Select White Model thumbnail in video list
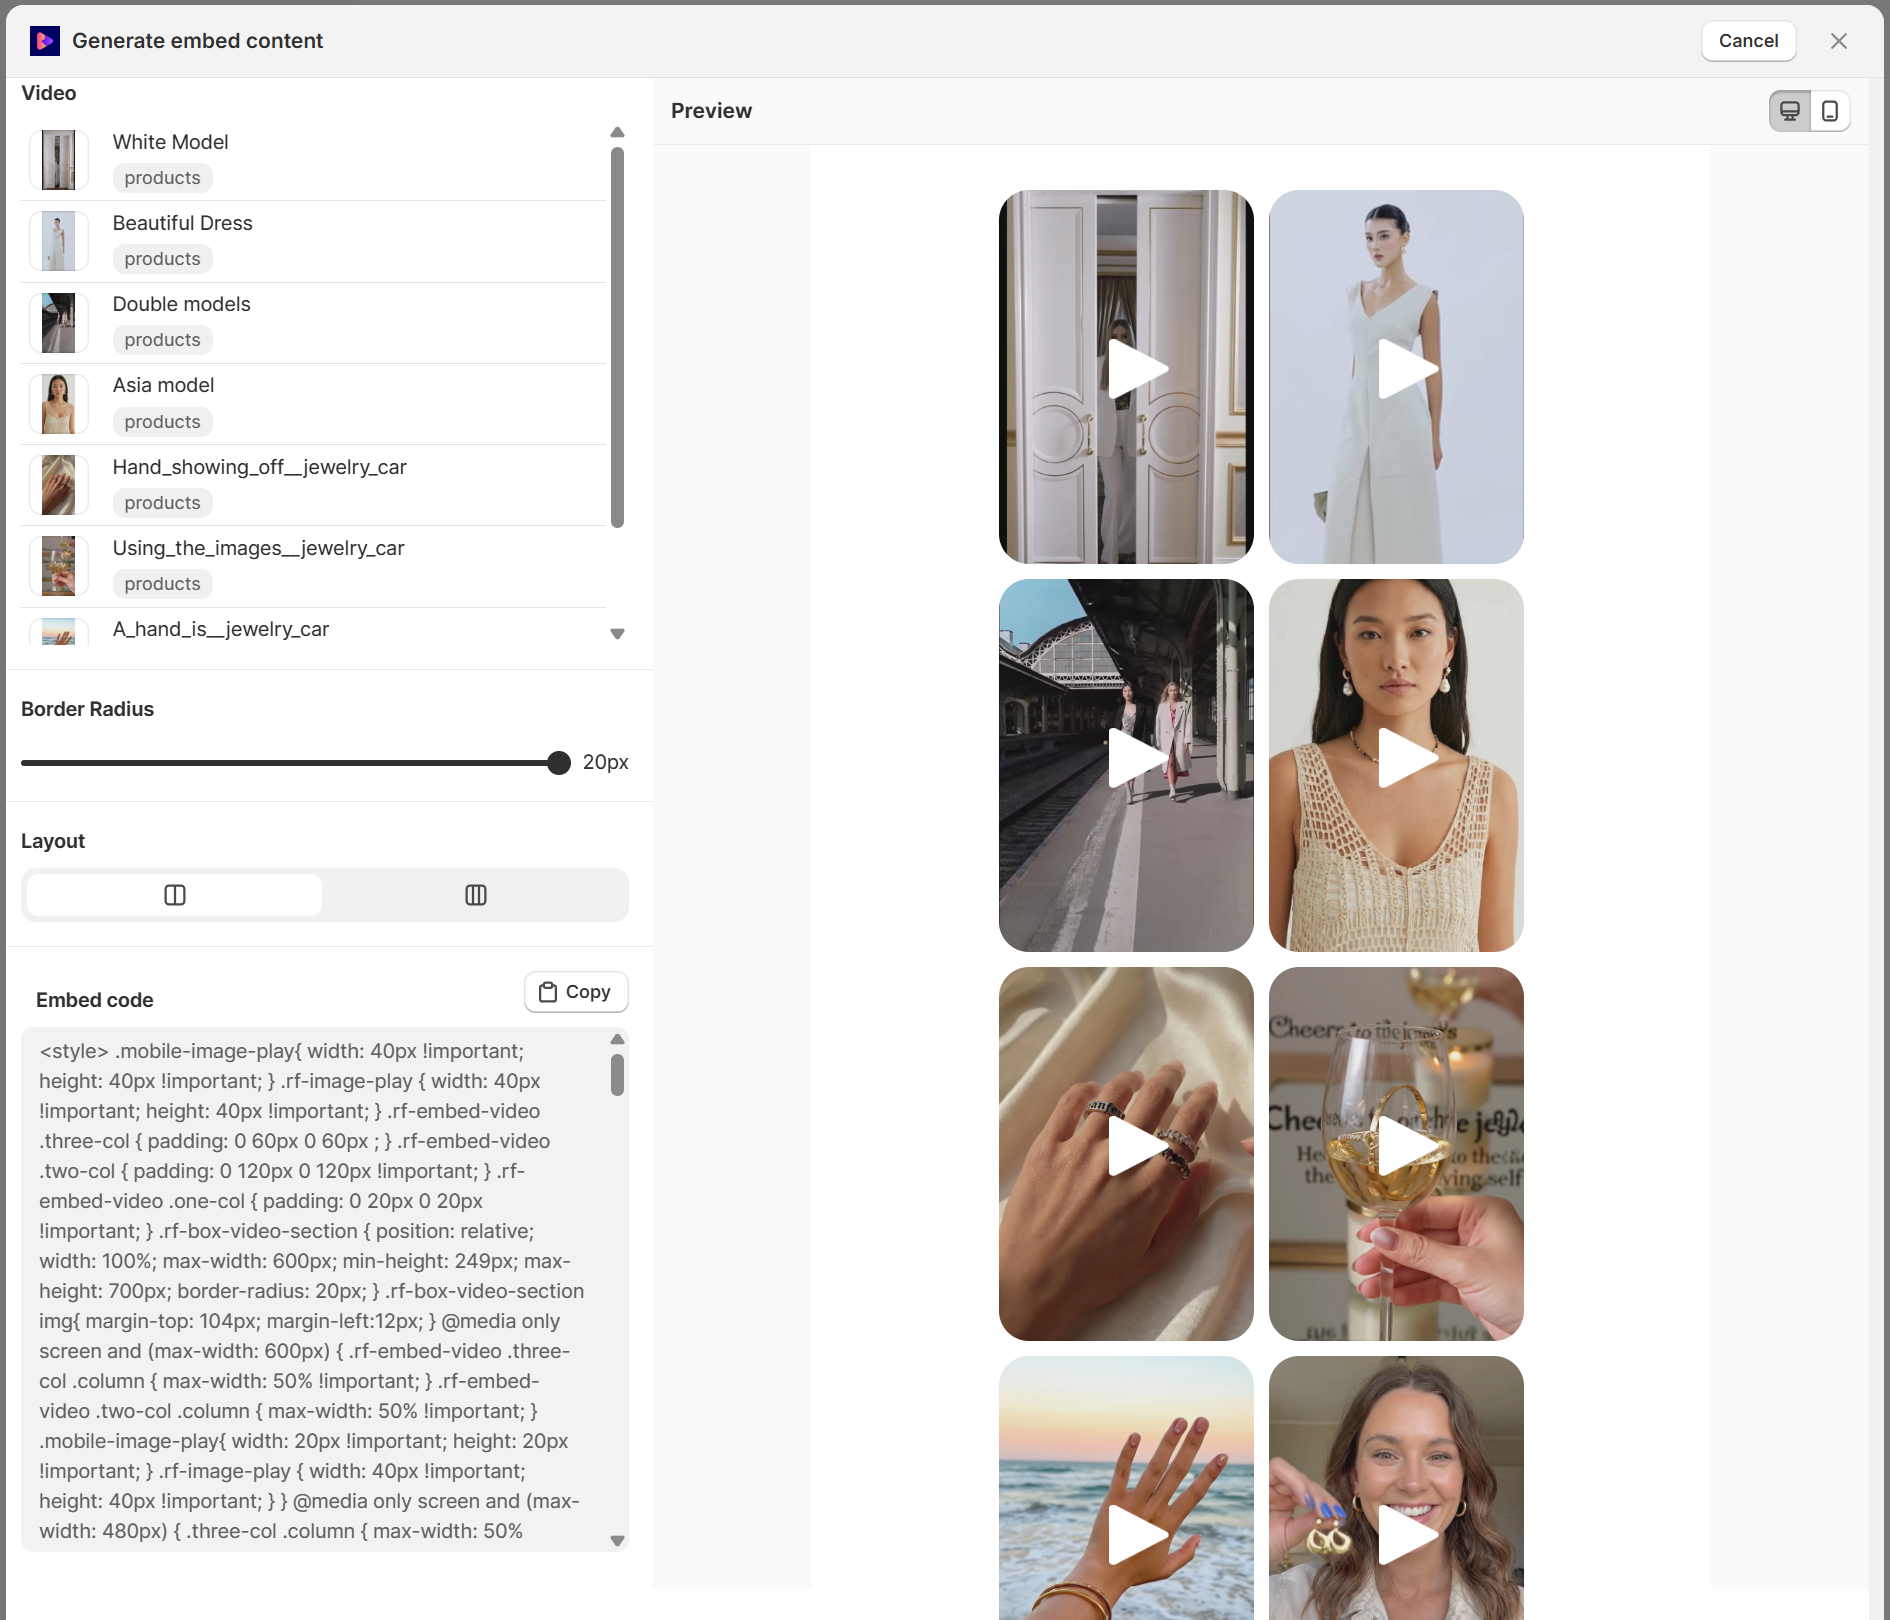This screenshot has width=1890, height=1620. pos(59,160)
